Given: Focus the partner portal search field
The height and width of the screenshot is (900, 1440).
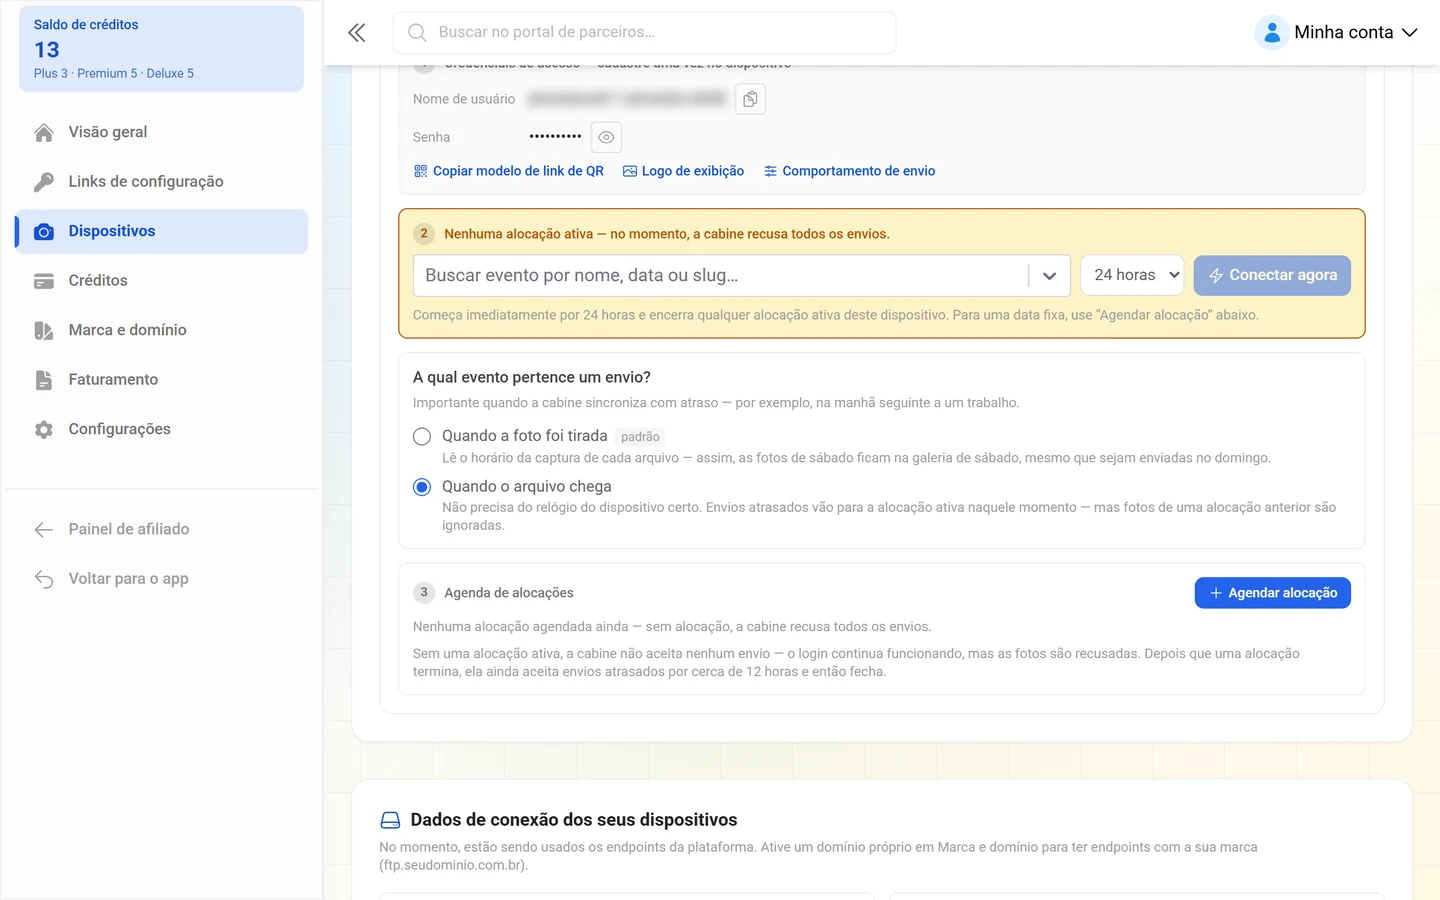Looking at the screenshot, I should [x=645, y=32].
